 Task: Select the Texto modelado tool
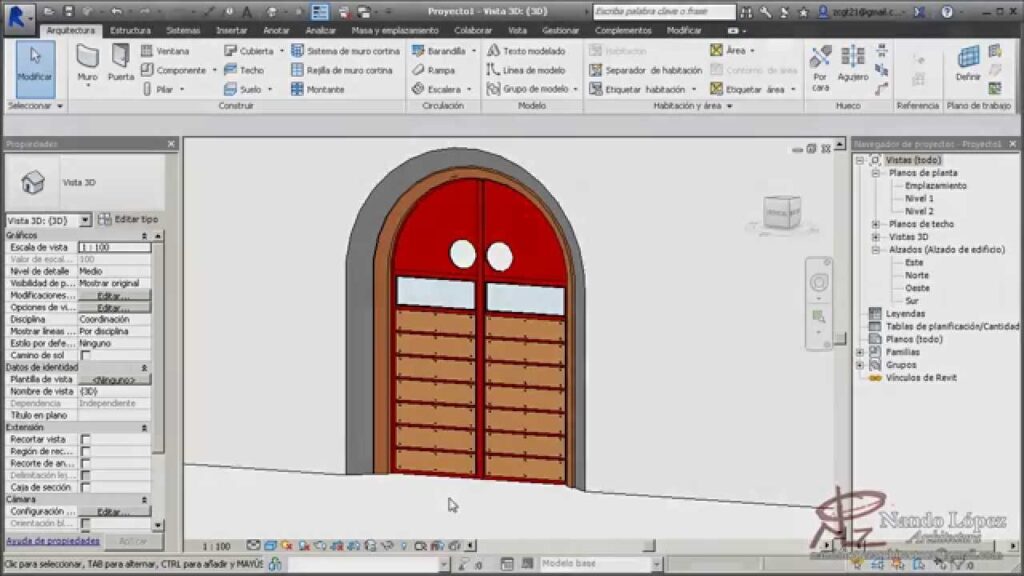(526, 51)
